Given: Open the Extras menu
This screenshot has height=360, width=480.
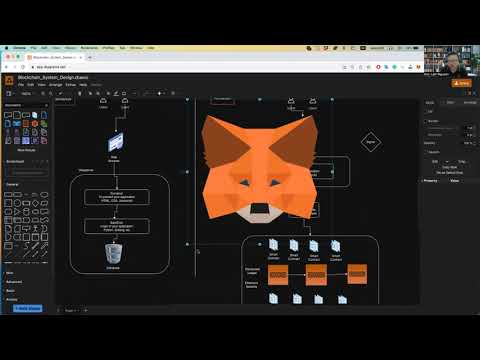Looking at the screenshot, I should pyautogui.click(x=71, y=85).
